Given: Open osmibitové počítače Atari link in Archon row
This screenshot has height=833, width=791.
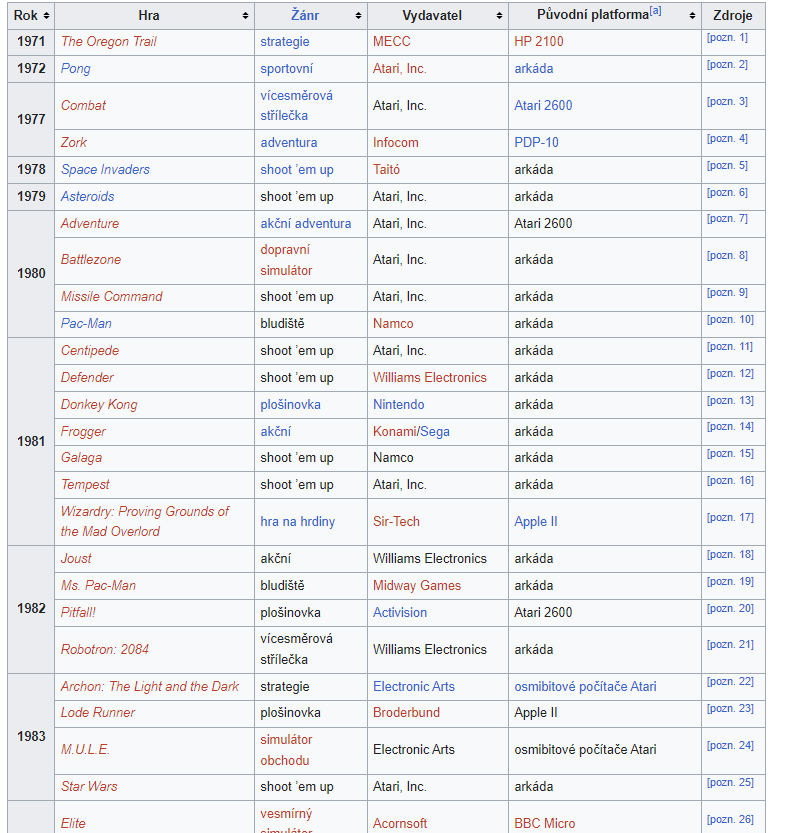Looking at the screenshot, I should [x=585, y=686].
